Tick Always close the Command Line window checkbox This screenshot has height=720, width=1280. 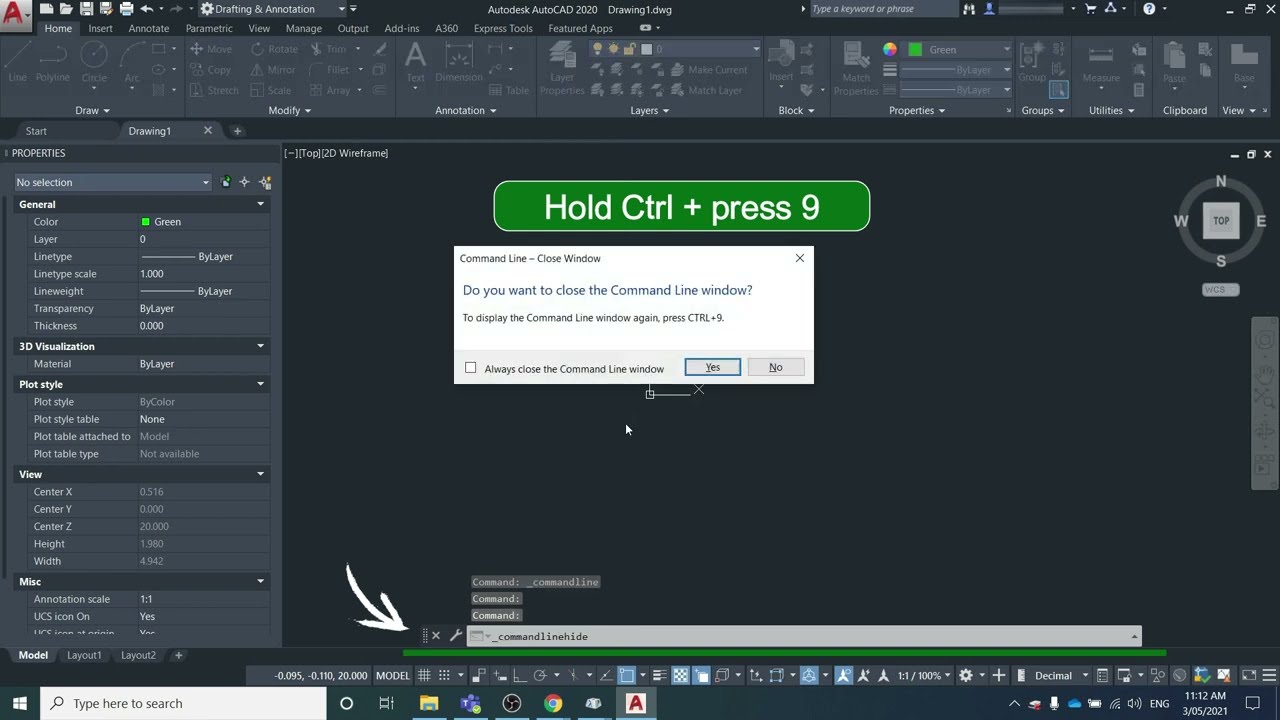[x=470, y=368]
